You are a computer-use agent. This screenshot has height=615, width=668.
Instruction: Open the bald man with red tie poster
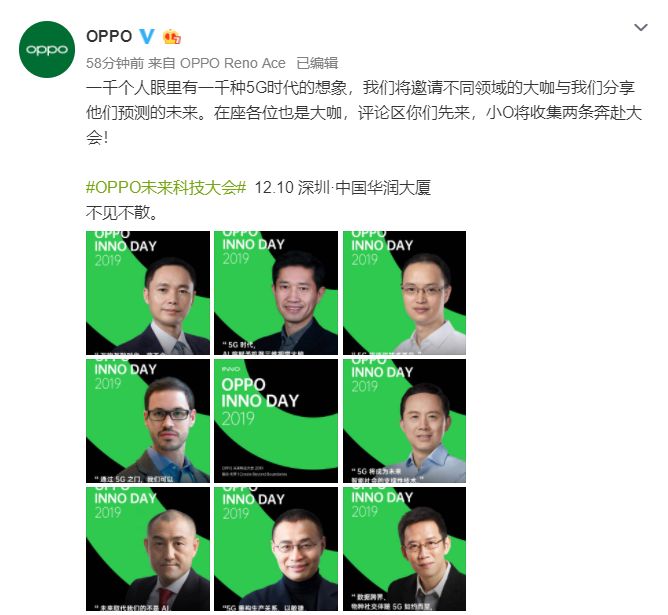coord(148,549)
